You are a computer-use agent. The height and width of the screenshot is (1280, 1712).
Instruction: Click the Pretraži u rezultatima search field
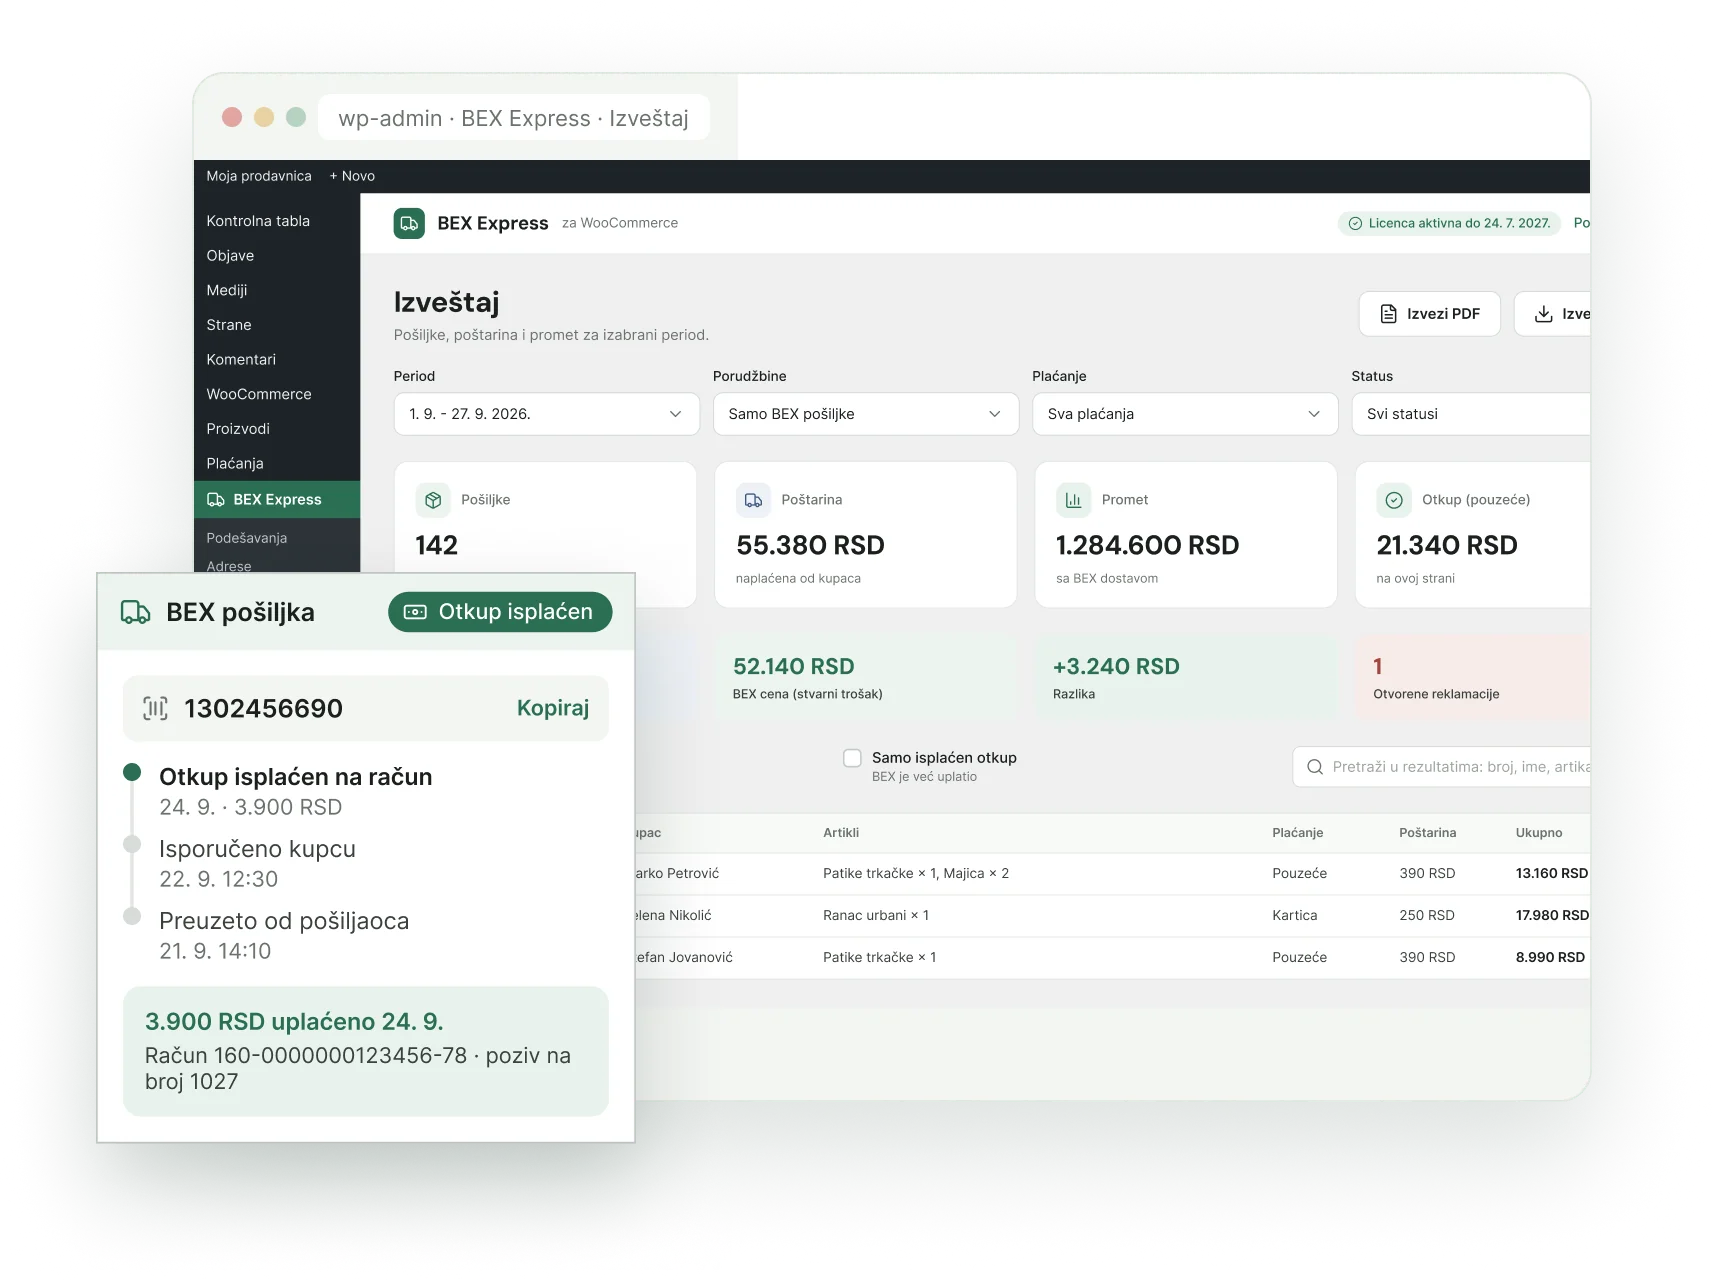(1441, 767)
